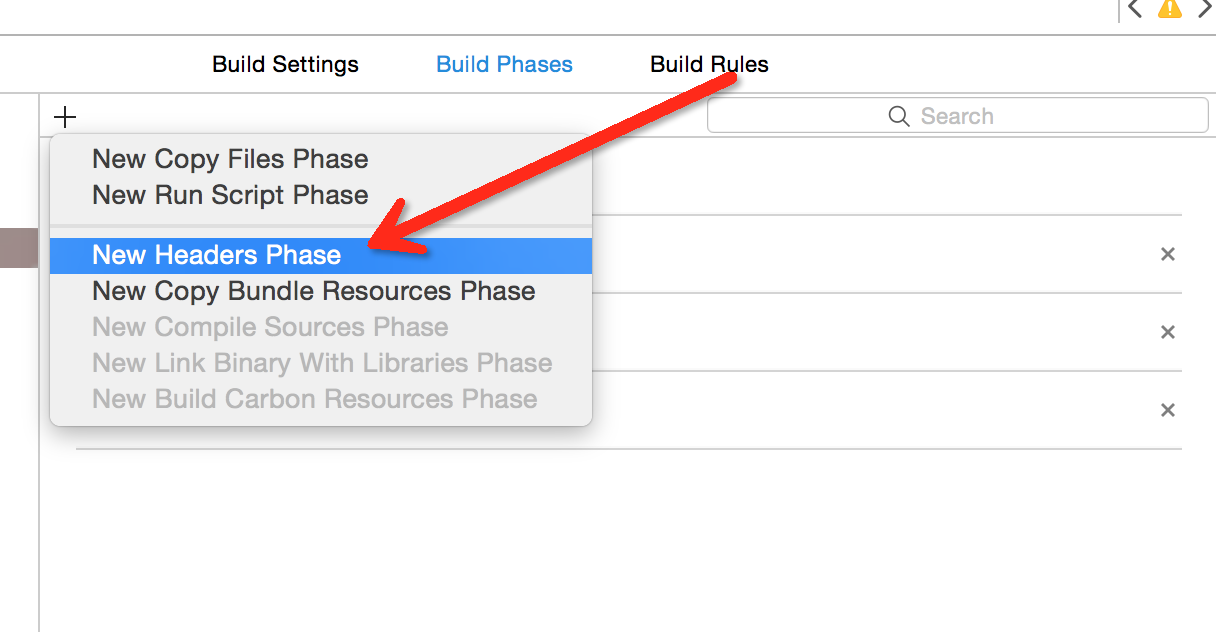
Task: Click the magnifying glass search icon
Action: point(899,116)
